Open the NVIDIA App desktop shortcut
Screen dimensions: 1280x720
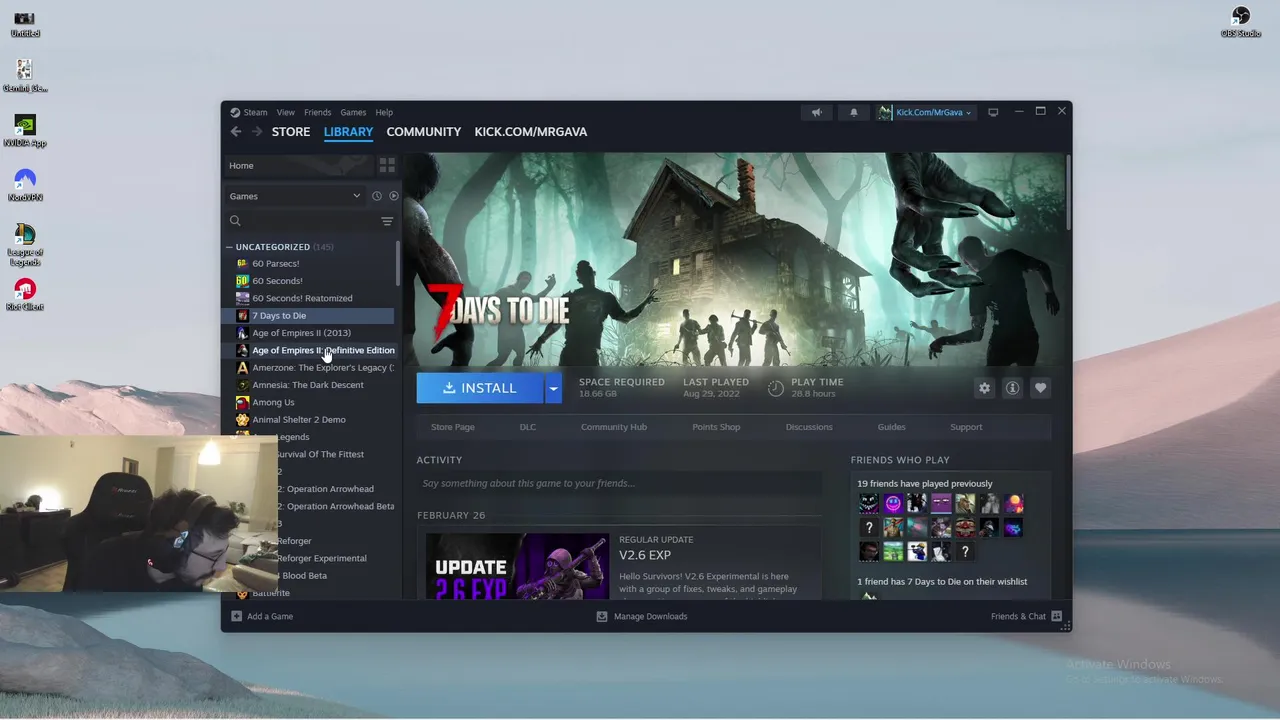(x=25, y=131)
